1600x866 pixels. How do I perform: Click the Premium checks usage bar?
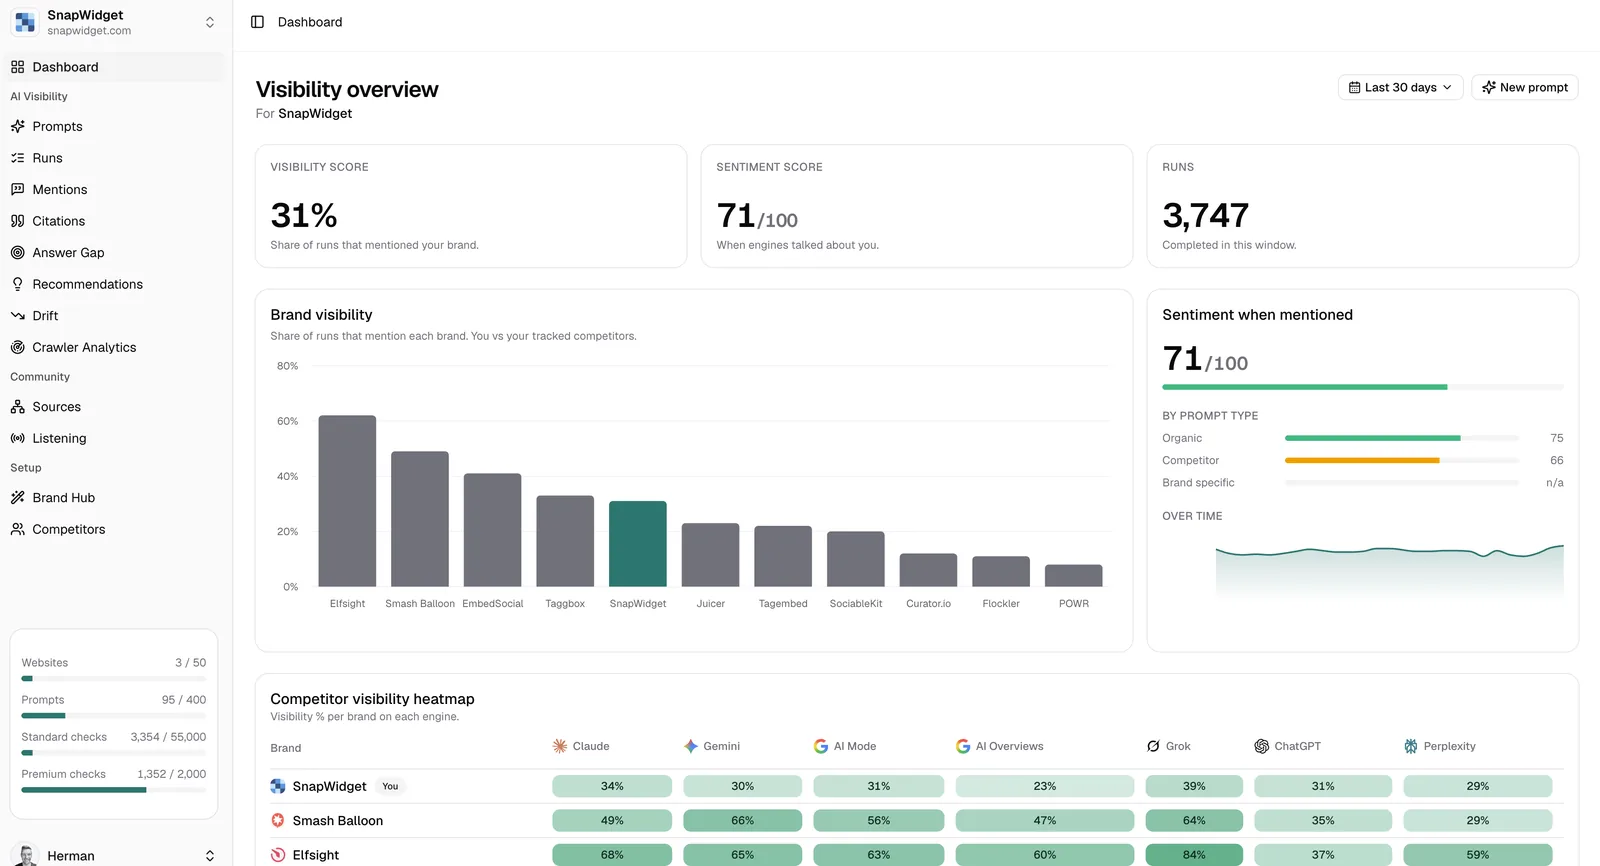click(114, 790)
